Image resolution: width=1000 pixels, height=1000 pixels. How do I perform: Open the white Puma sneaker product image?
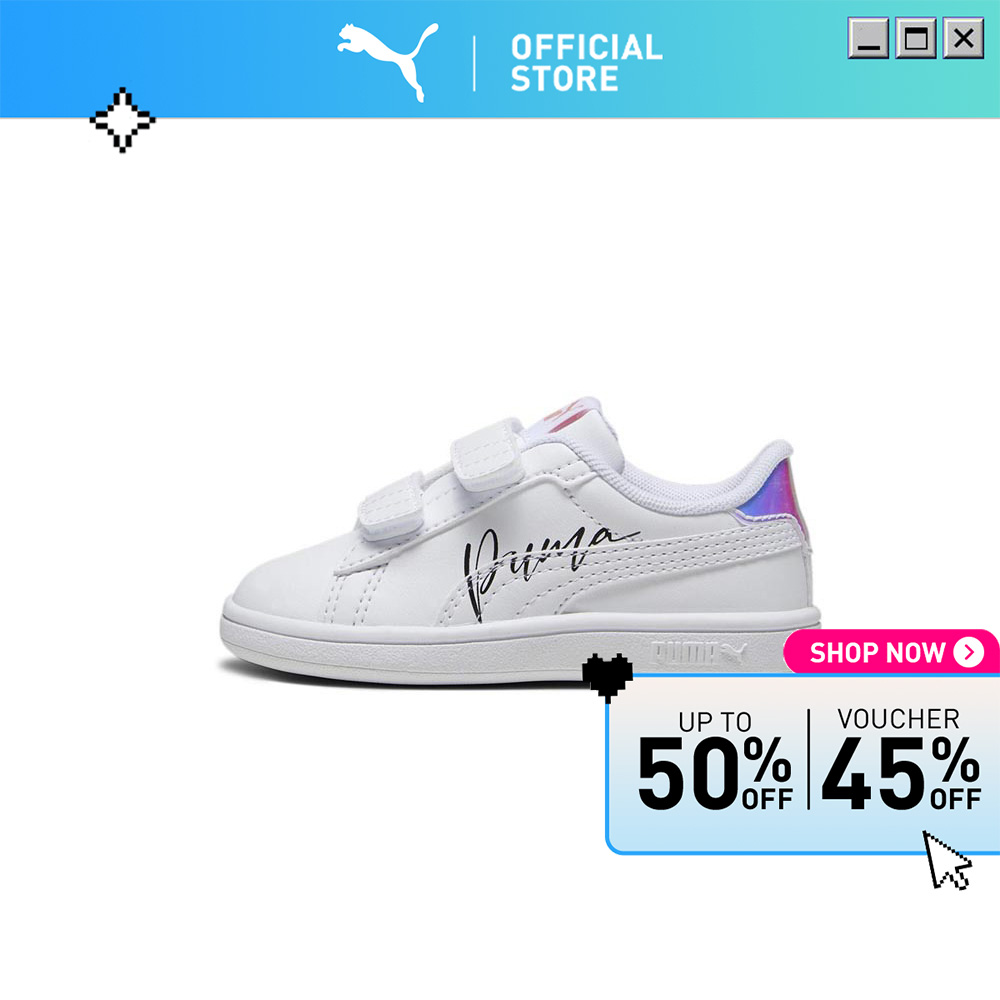pos(520,542)
